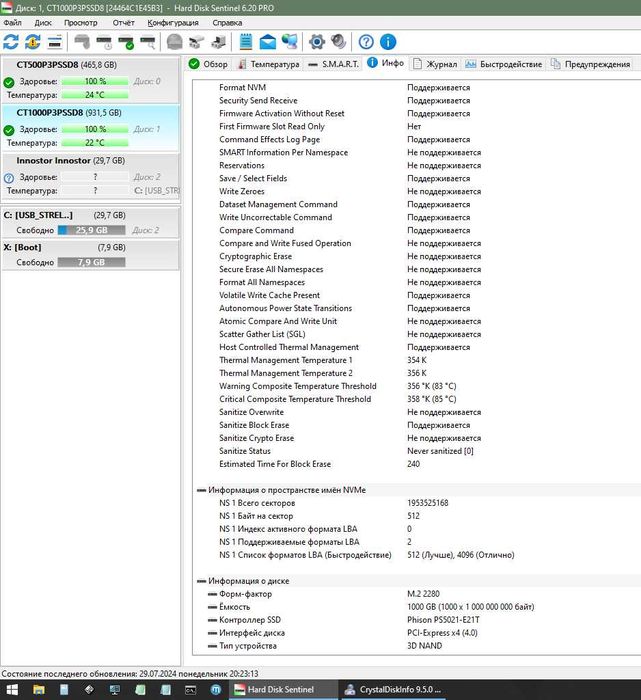Image resolution: width=641 pixels, height=700 pixels.
Task: Open the Конфигурация menu
Action: [x=173, y=23]
